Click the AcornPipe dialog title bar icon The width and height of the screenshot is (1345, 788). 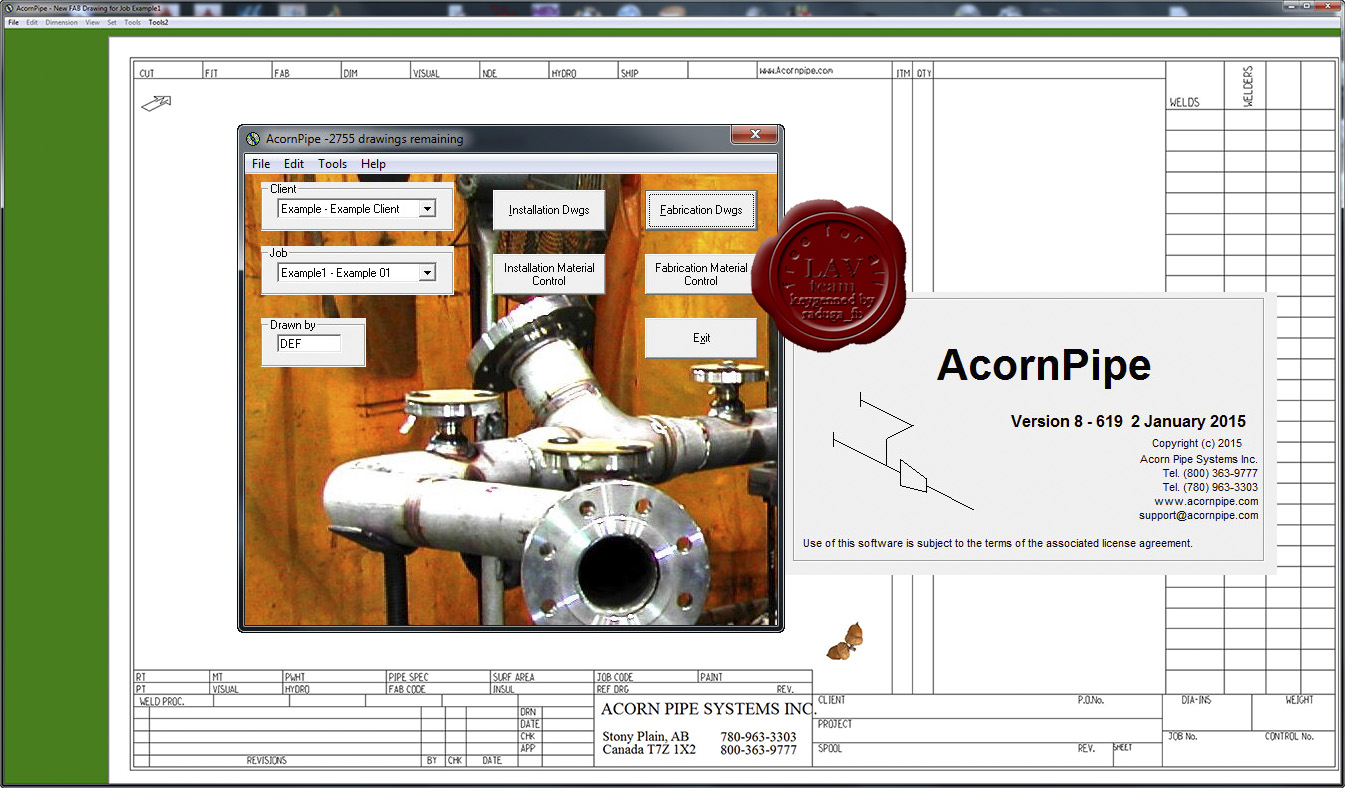[x=253, y=139]
